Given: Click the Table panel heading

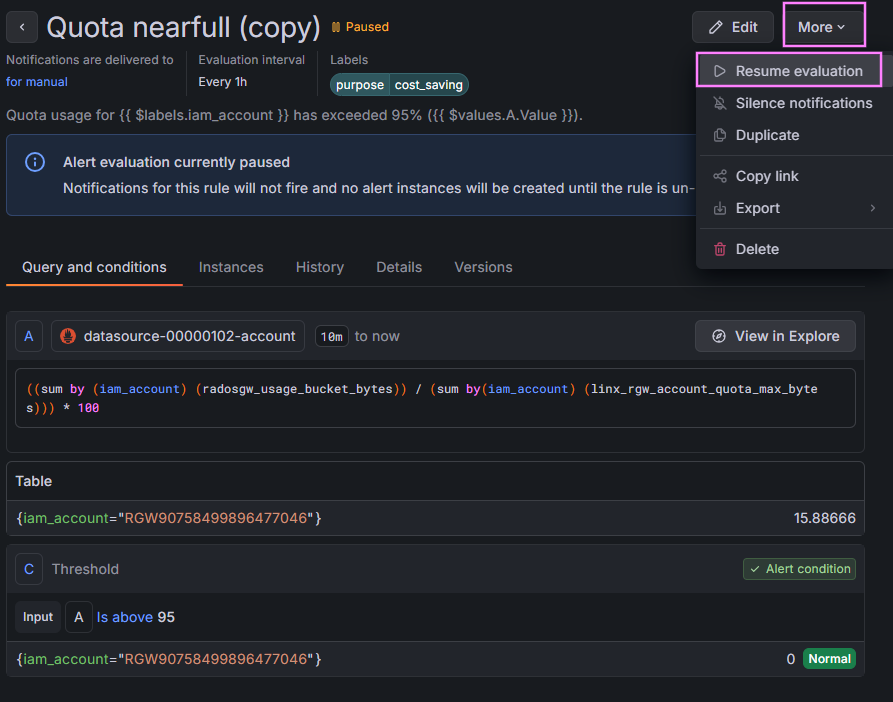Looking at the screenshot, I should (34, 481).
